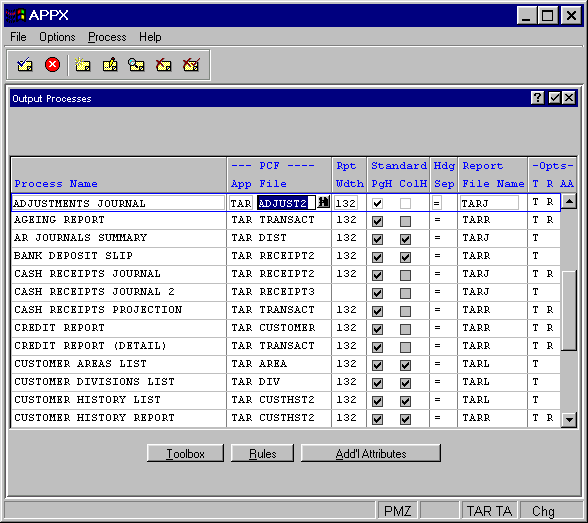The width and height of the screenshot is (588, 523).
Task: Click the Toolbox button
Action: [x=185, y=453]
